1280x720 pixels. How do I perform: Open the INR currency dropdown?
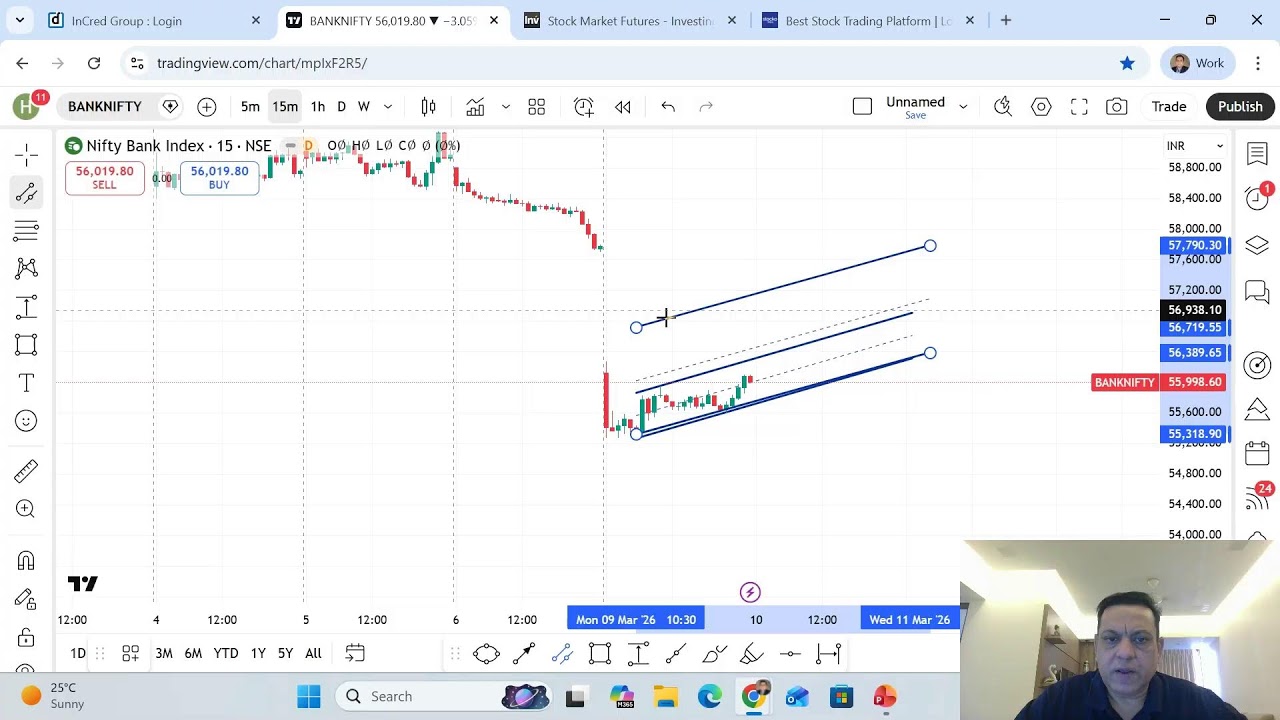(1194, 146)
